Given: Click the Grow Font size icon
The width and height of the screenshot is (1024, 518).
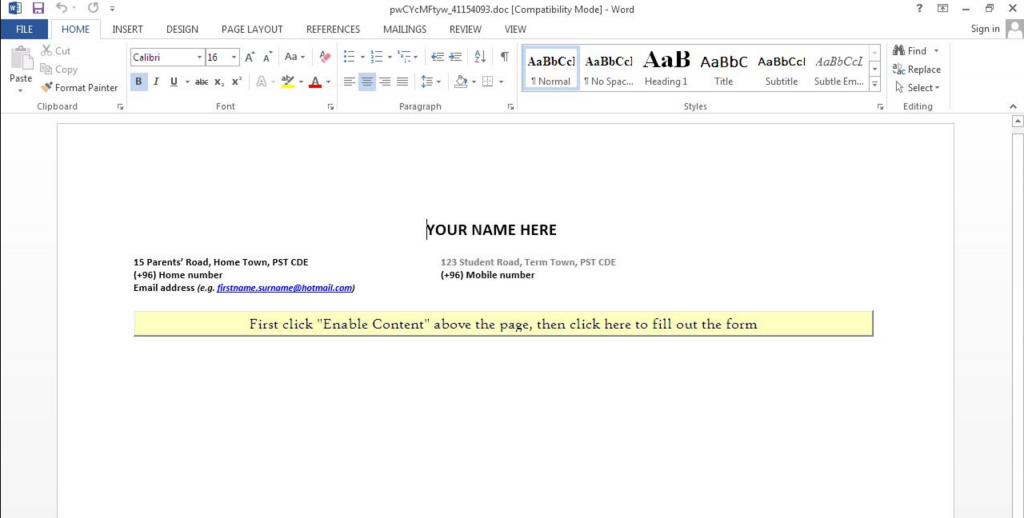Looking at the screenshot, I should [250, 58].
